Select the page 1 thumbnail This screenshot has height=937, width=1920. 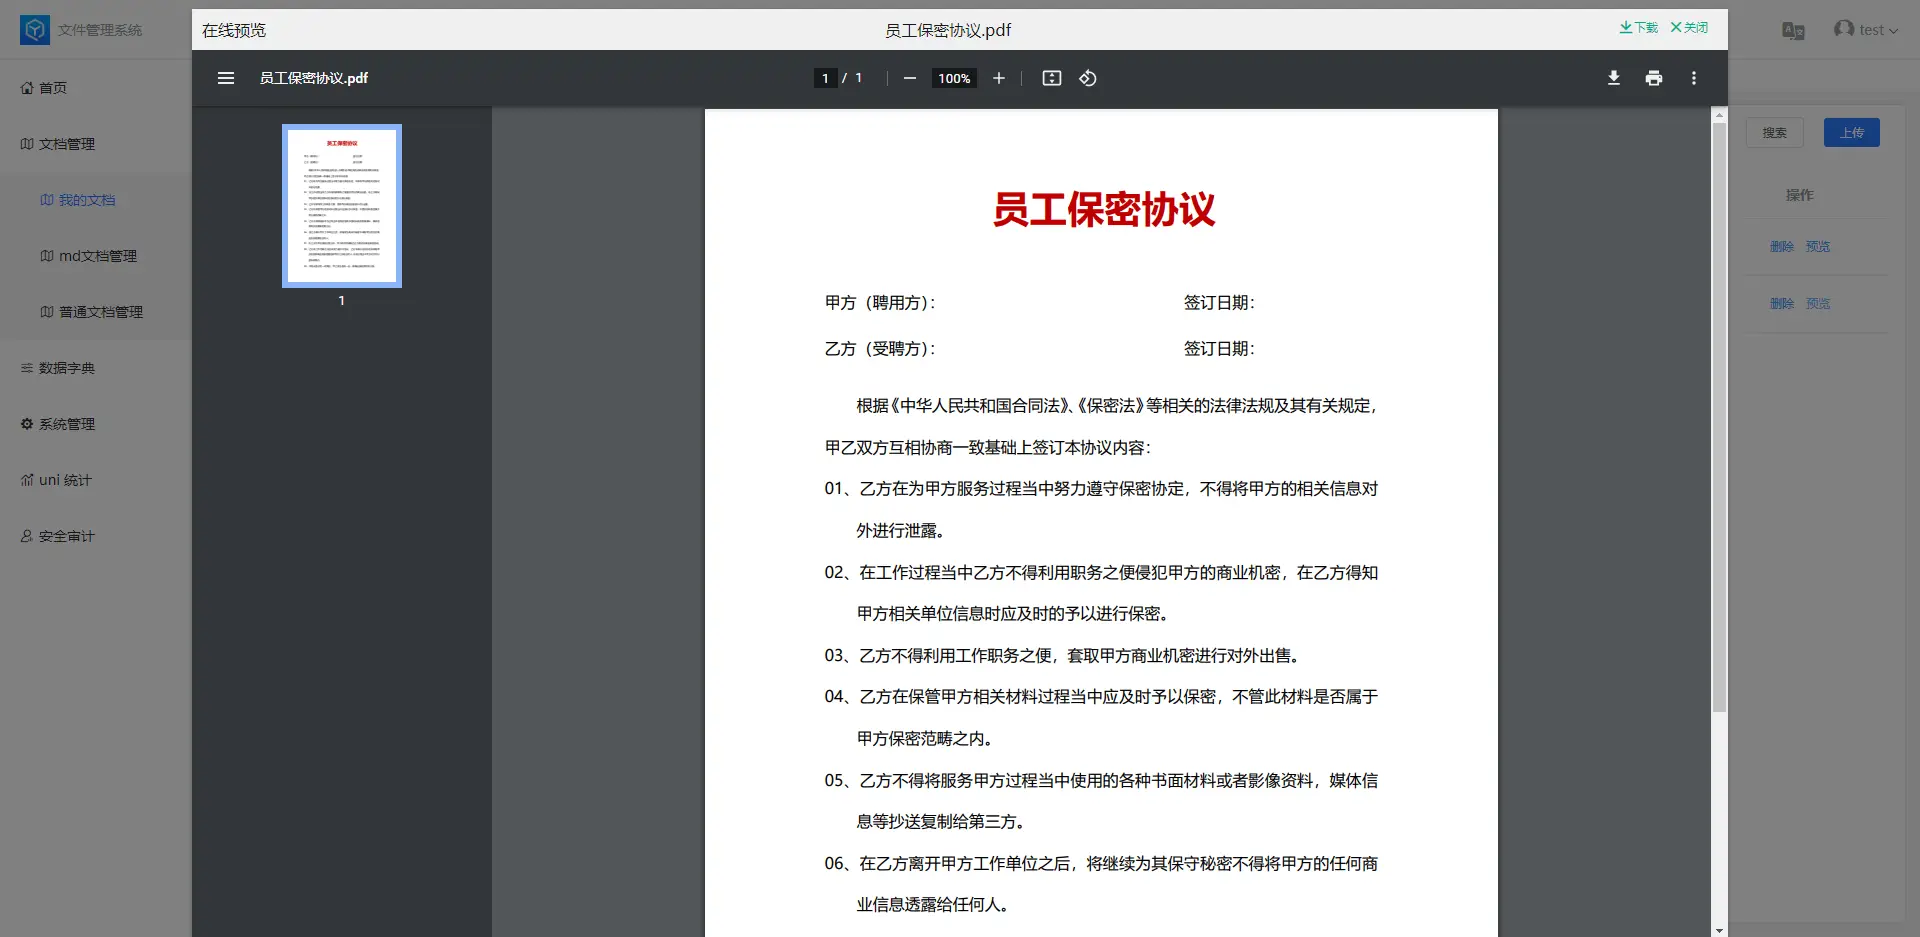point(342,206)
